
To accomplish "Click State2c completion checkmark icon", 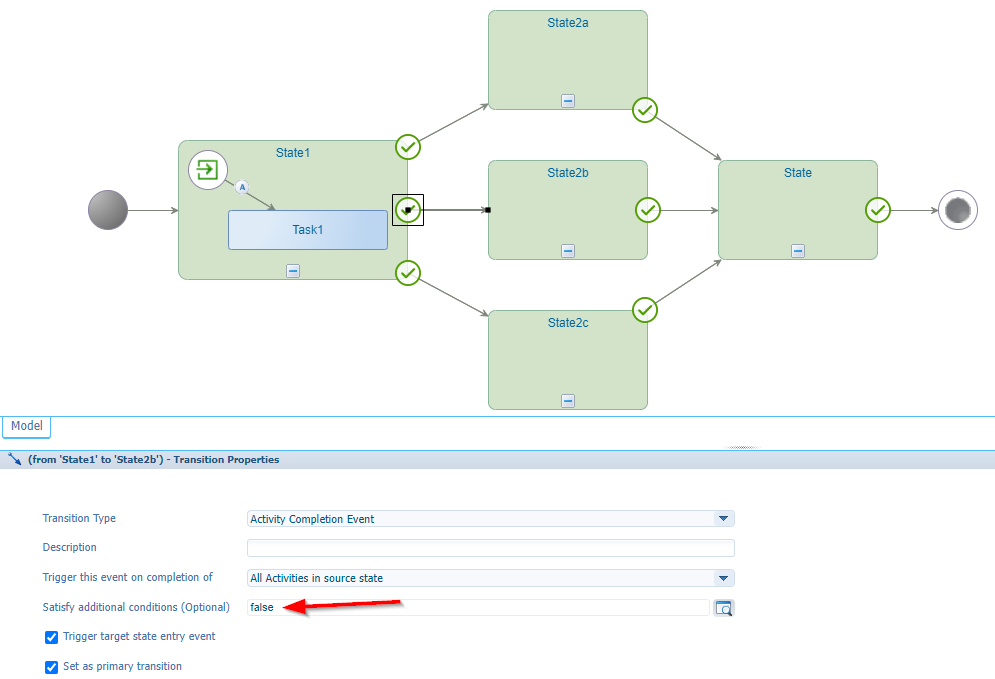I will coord(646,310).
